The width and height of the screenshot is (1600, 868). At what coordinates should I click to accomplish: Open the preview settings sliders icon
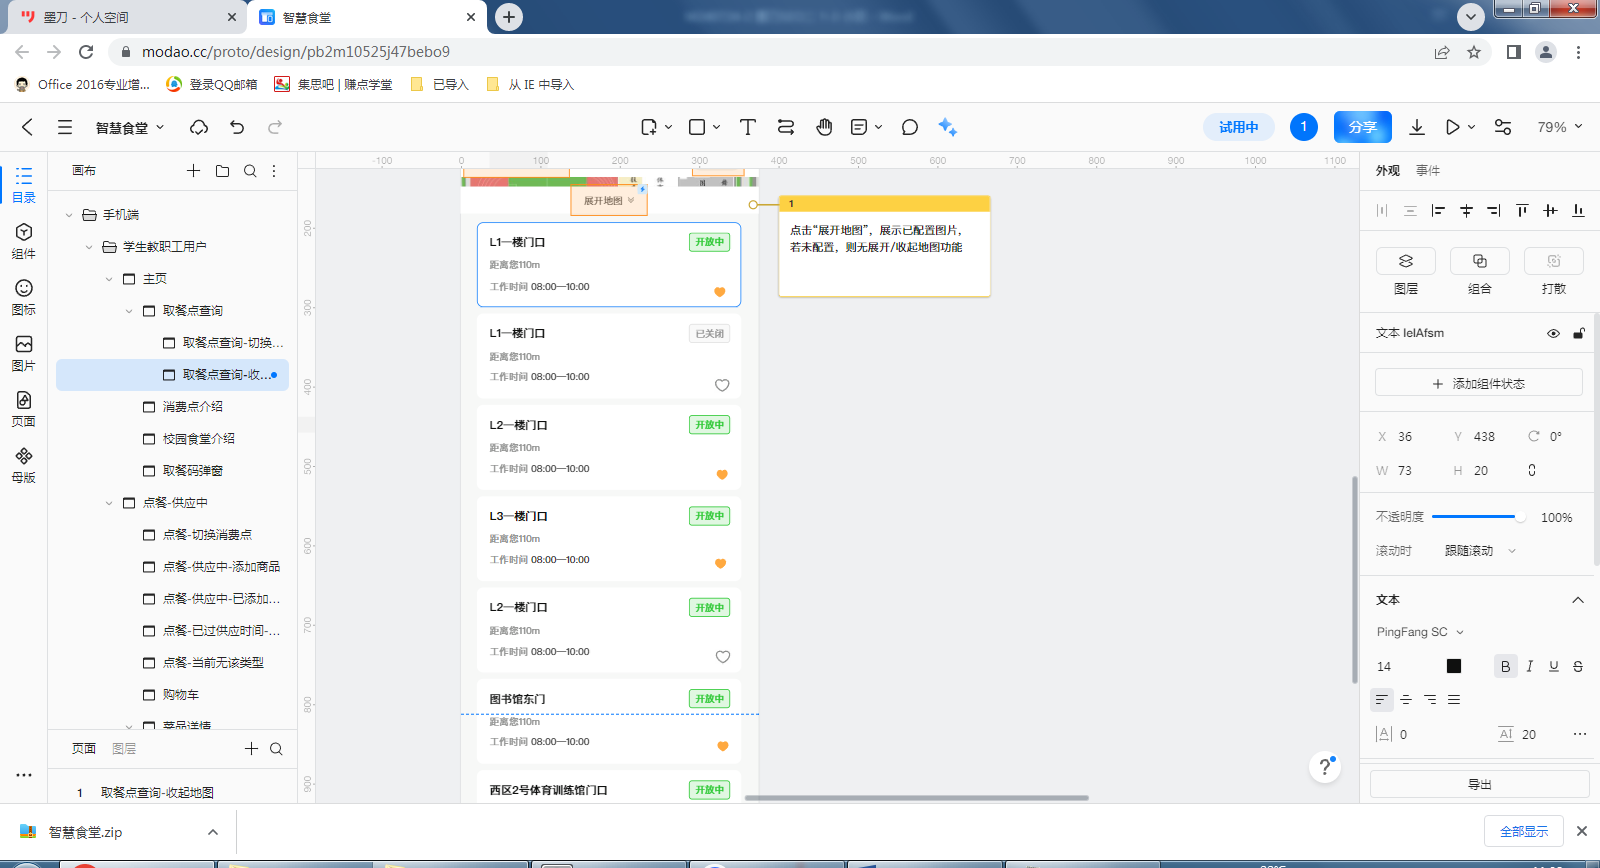pyautogui.click(x=1503, y=127)
